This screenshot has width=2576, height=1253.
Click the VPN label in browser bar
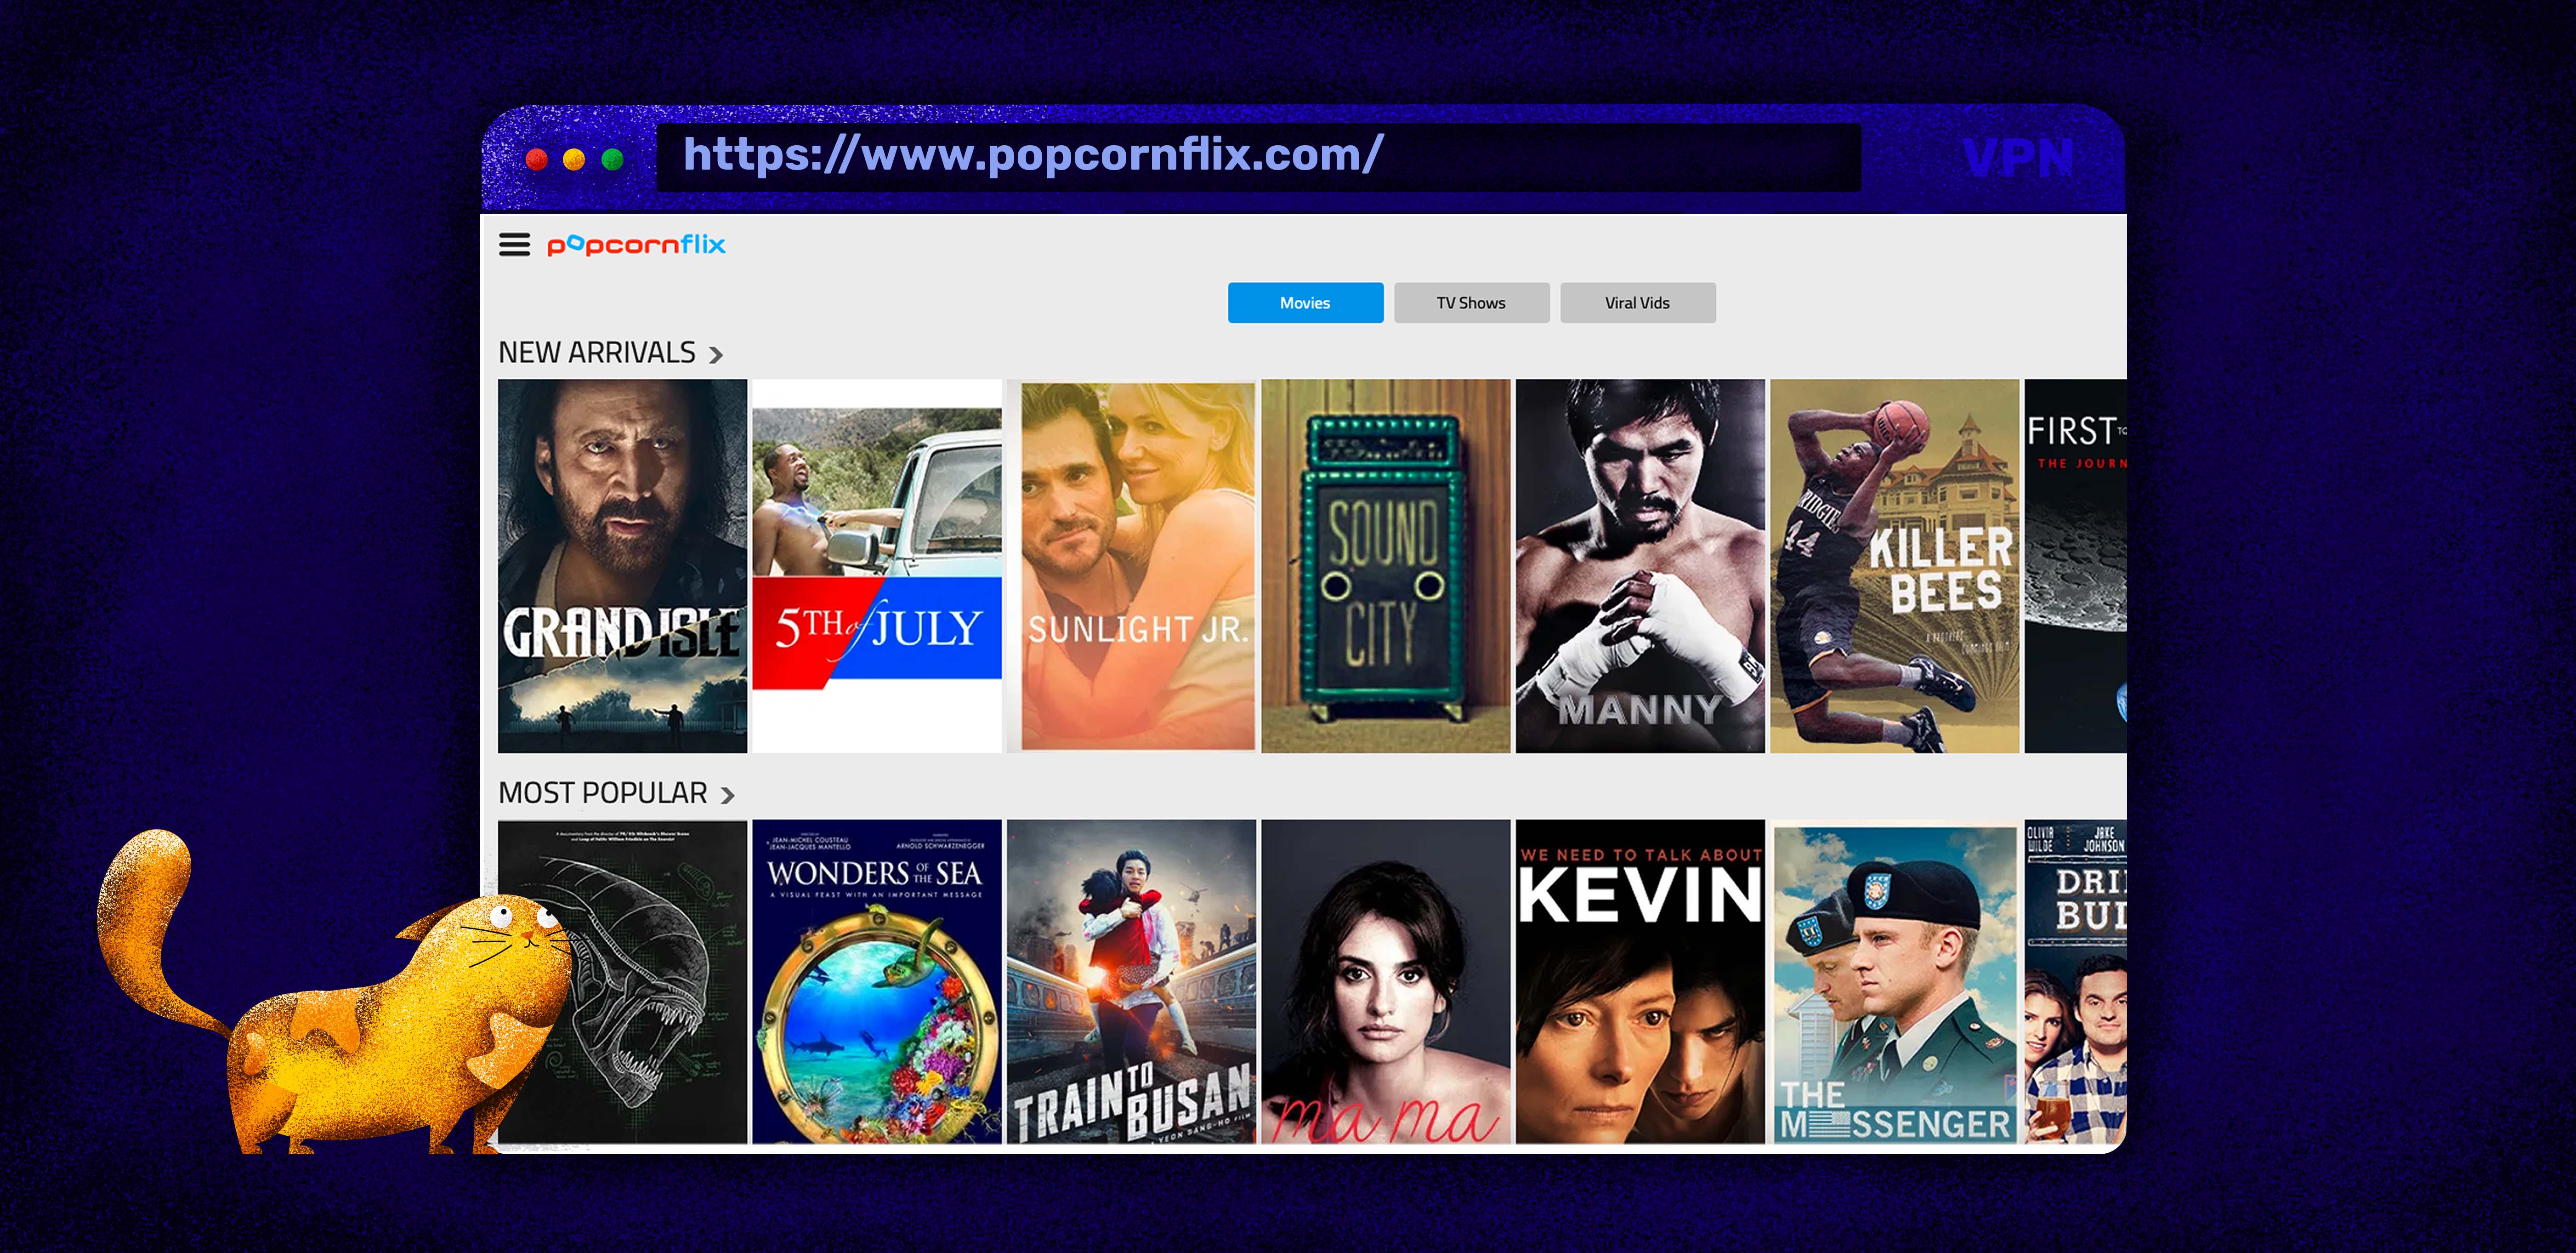pyautogui.click(x=2018, y=158)
